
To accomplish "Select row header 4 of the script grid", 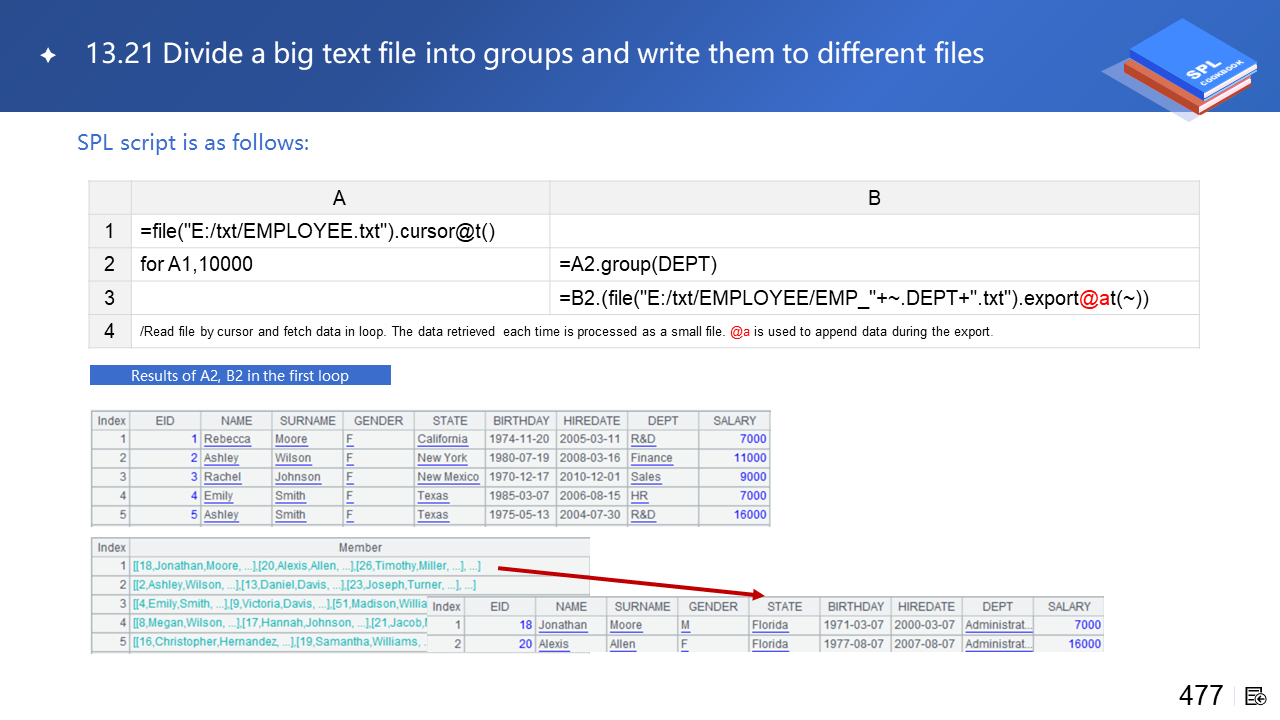I will pos(110,331).
